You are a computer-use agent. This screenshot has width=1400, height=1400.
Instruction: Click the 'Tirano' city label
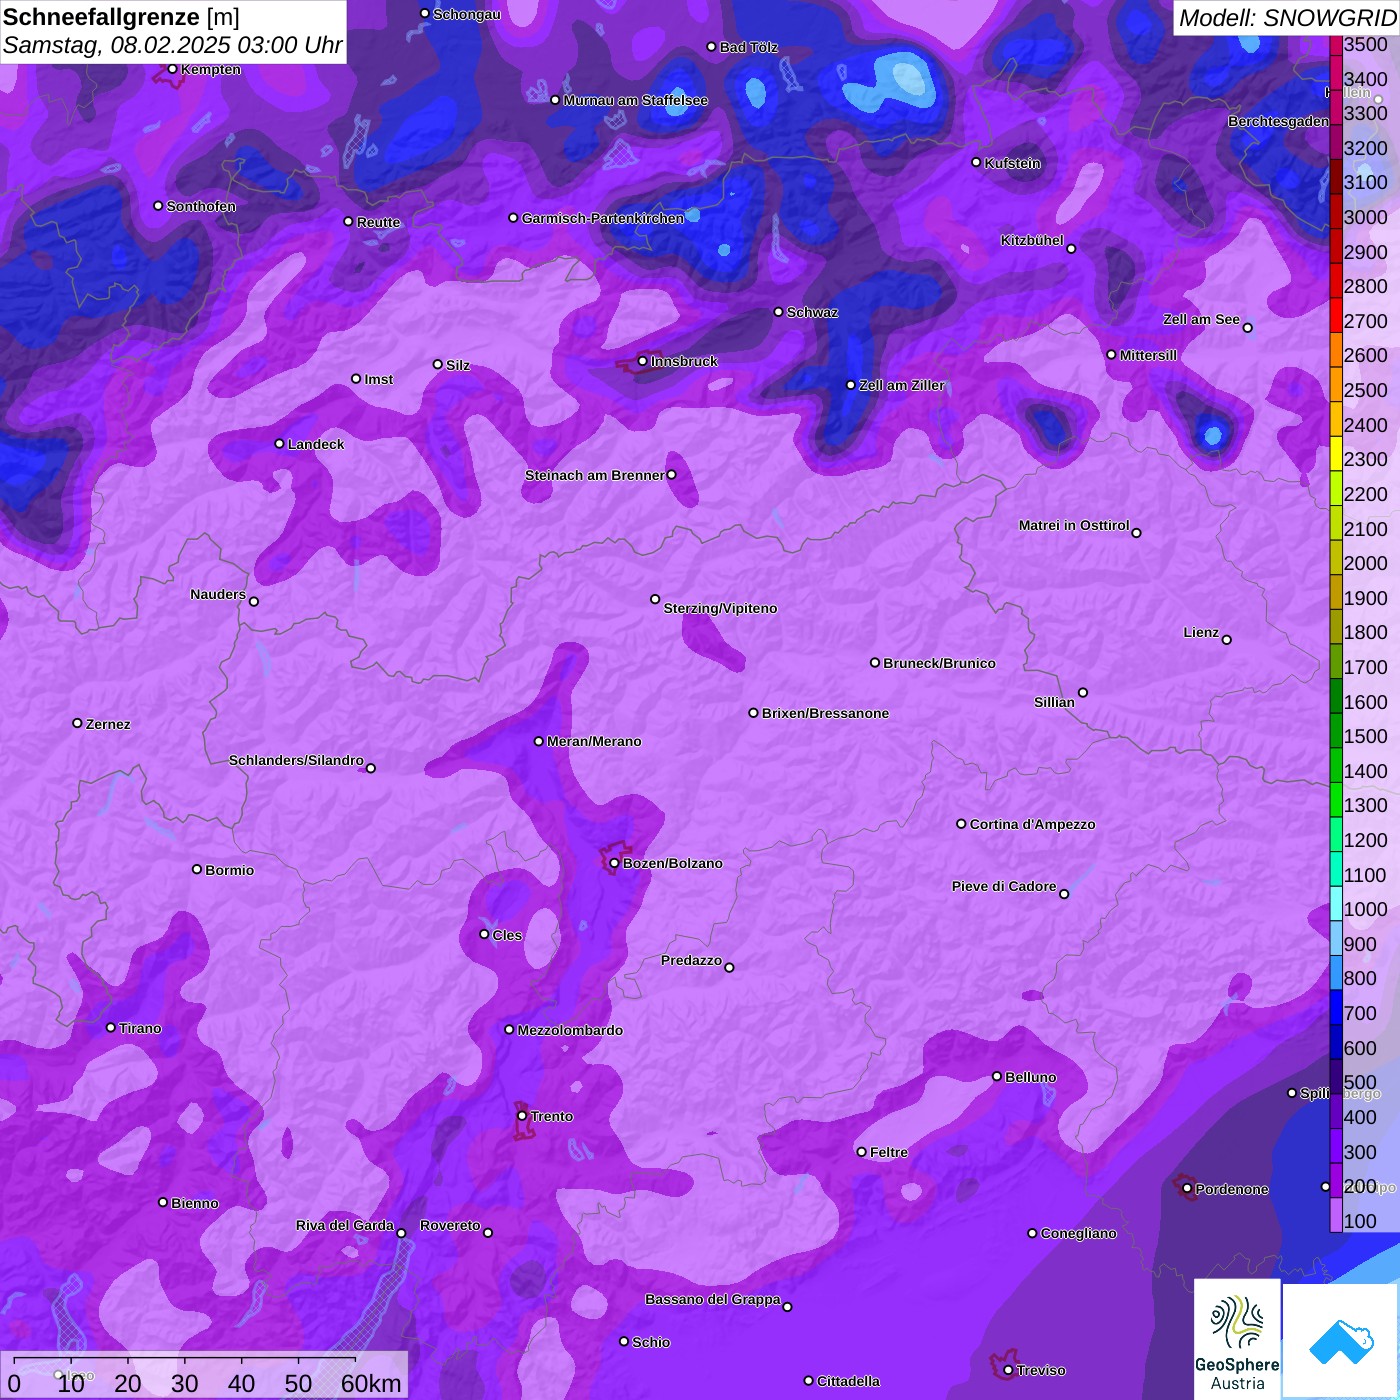[140, 1028]
